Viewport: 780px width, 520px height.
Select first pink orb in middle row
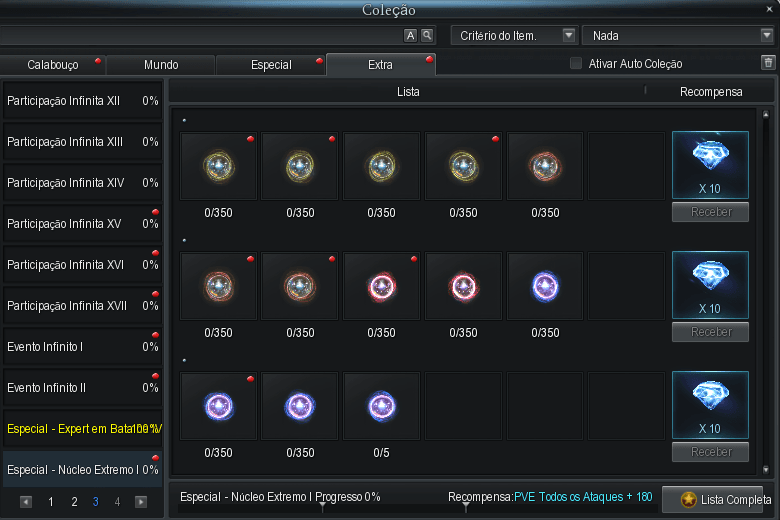[382, 286]
